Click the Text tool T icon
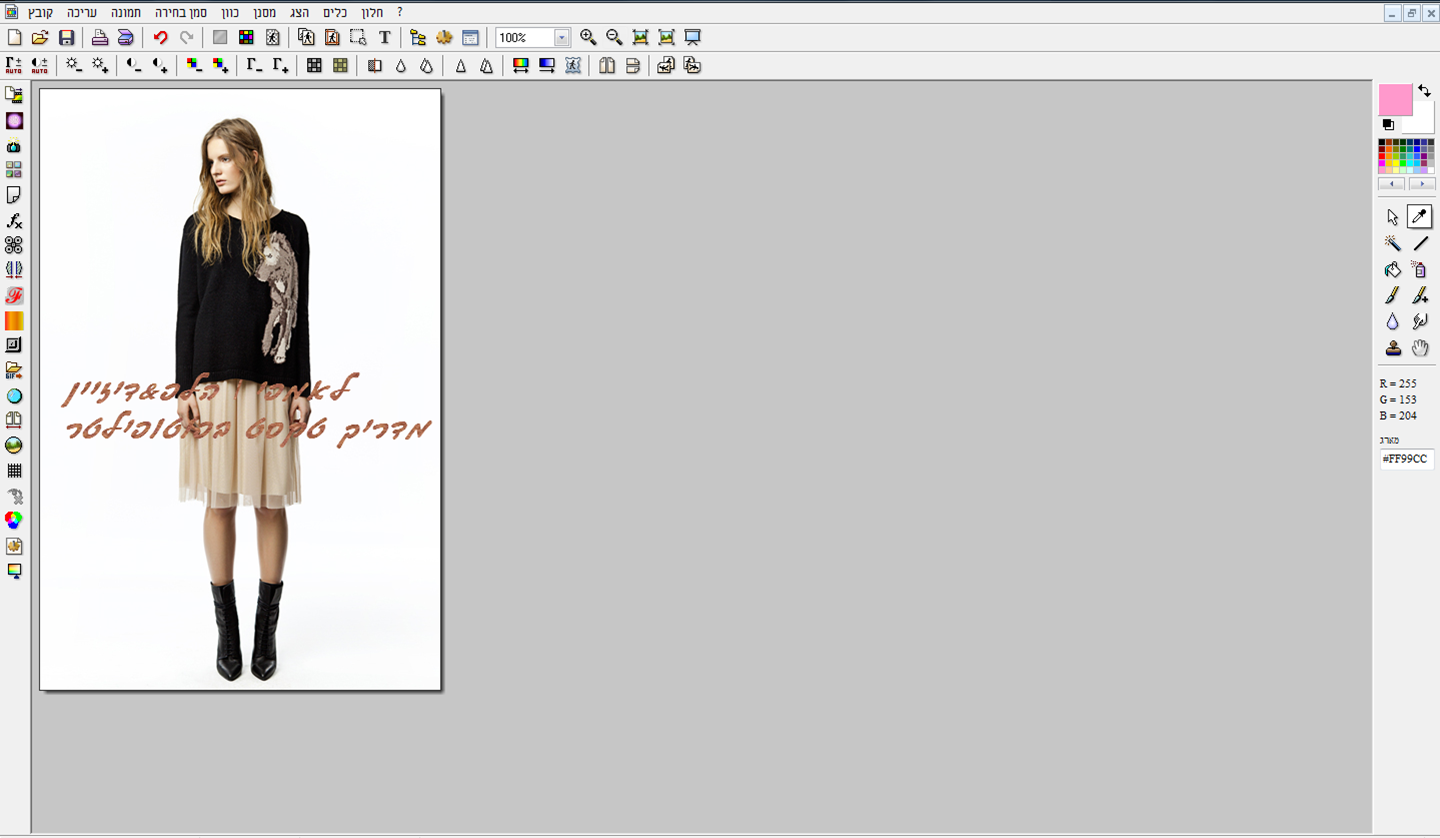Screen dimensions: 1440x838 click(x=384, y=38)
